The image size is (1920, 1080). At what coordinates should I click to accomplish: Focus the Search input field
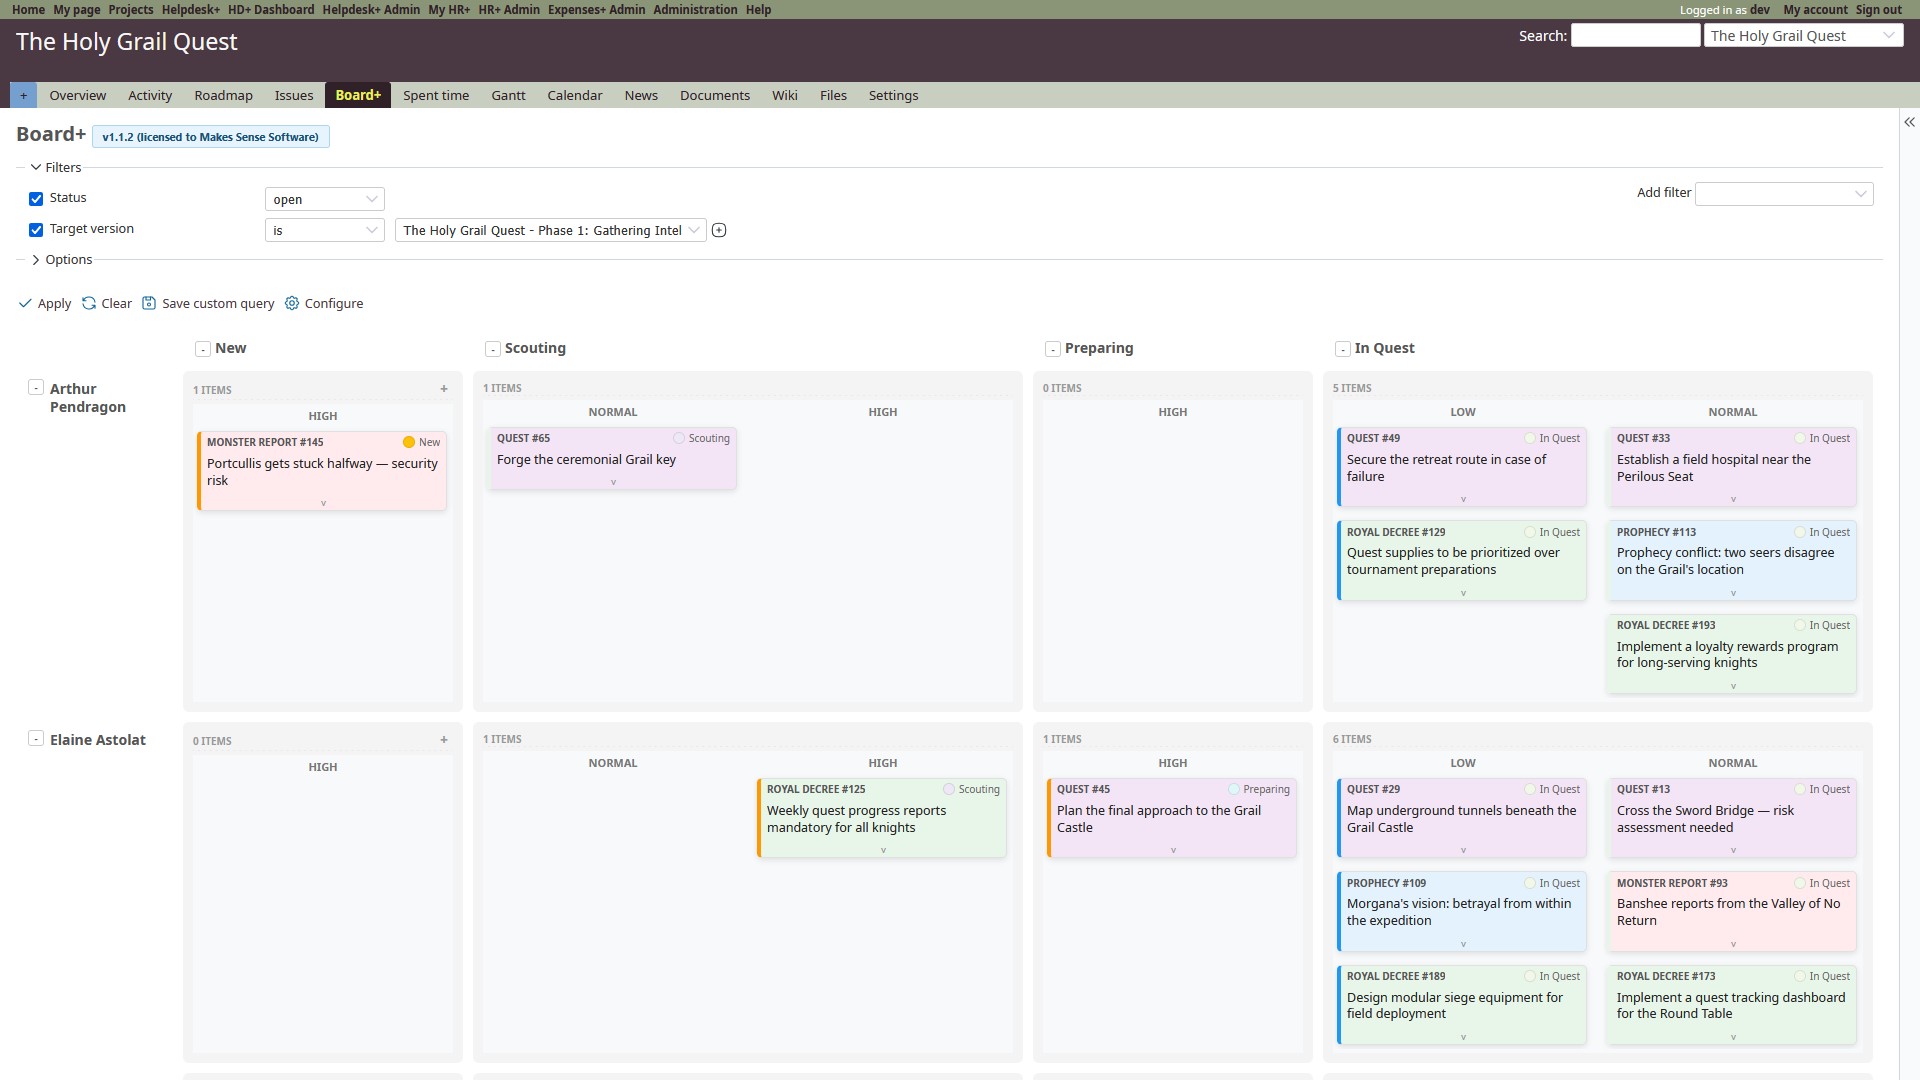(1635, 35)
